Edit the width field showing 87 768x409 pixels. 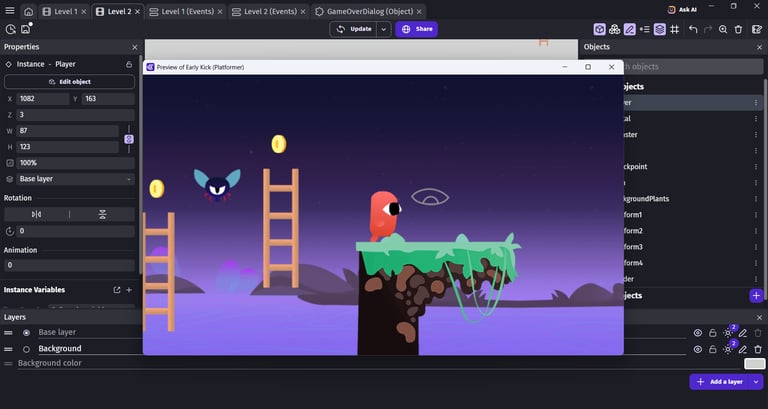pos(68,131)
